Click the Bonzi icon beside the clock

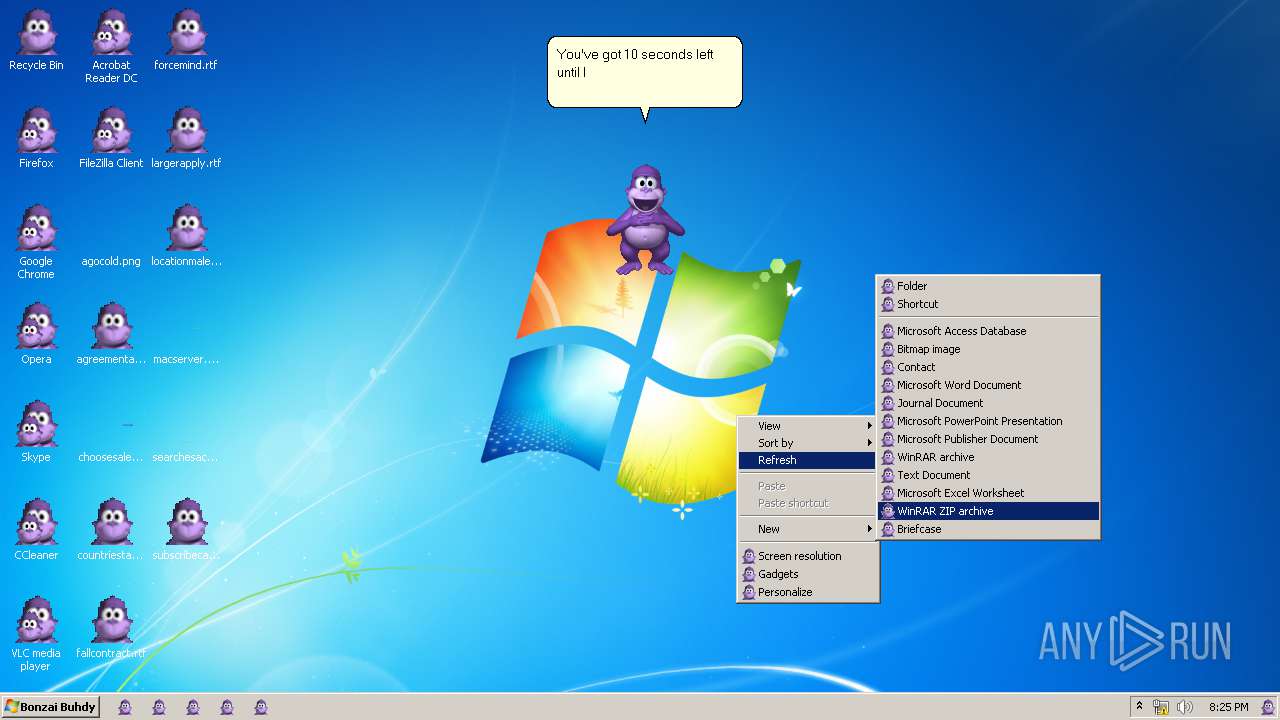pos(1267,707)
